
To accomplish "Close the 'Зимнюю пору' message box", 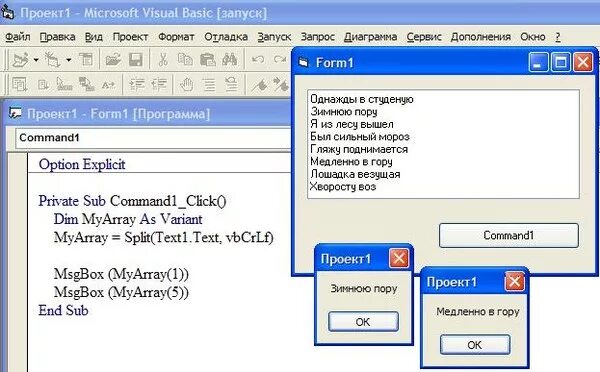I will click(x=399, y=258).
